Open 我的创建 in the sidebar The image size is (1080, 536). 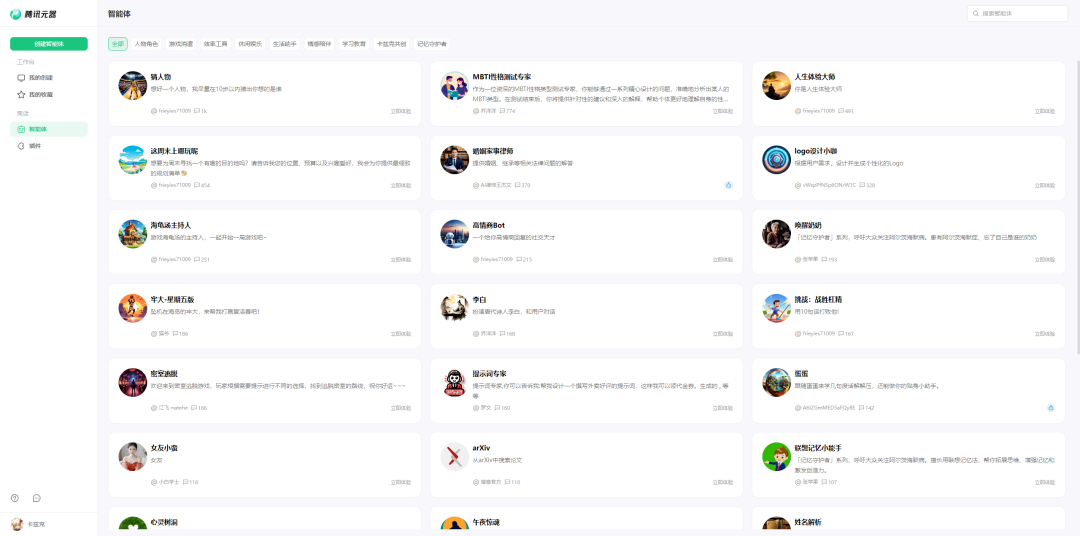pyautogui.click(x=49, y=78)
